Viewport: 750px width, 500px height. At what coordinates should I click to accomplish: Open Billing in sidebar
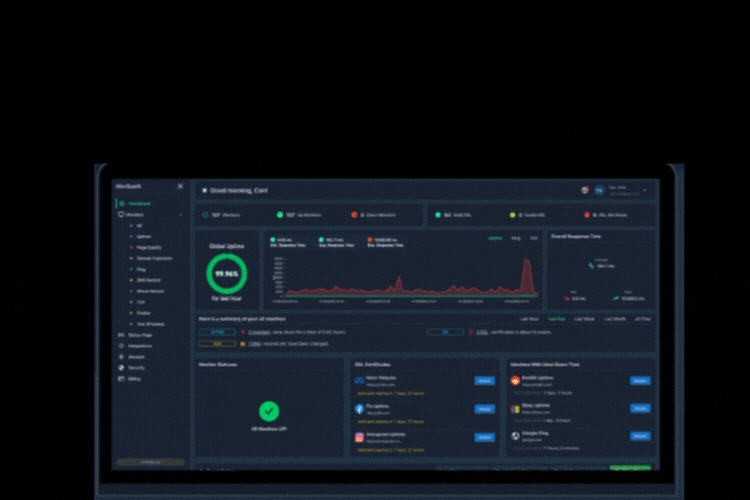134,379
